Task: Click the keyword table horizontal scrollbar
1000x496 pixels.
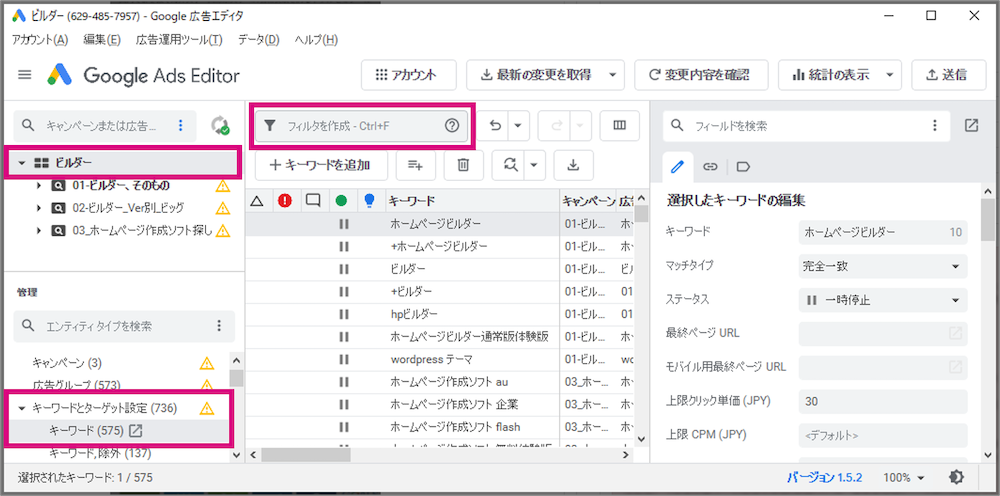Action: click(x=305, y=455)
